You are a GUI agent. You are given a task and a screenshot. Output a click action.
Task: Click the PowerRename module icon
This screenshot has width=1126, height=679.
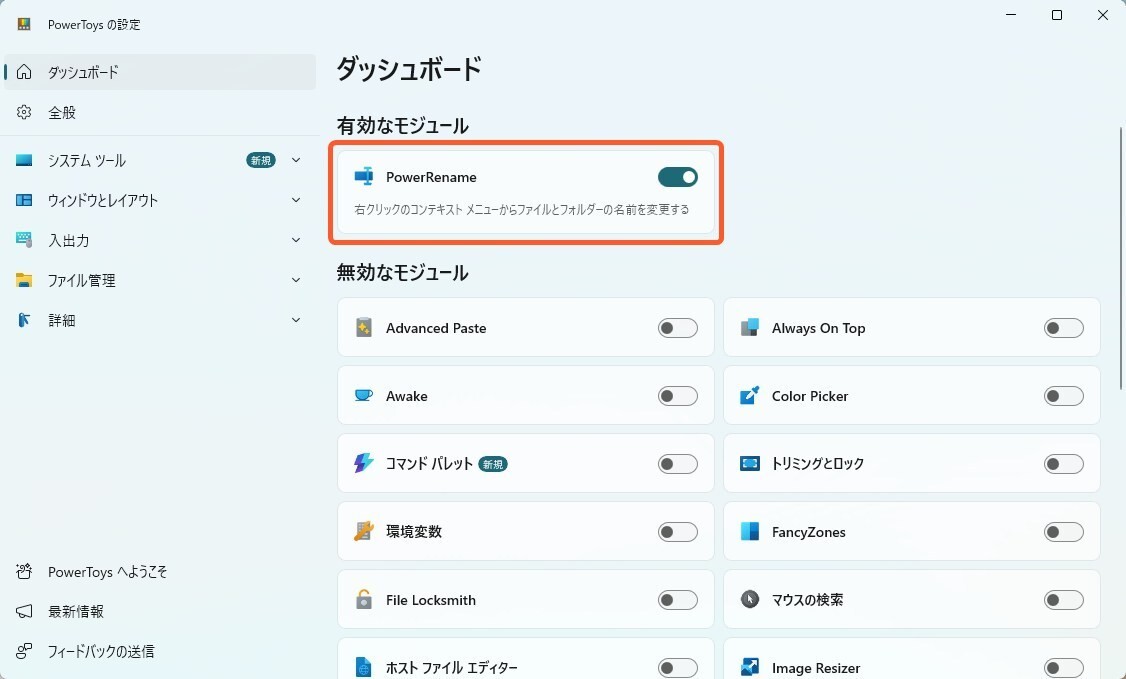363,177
